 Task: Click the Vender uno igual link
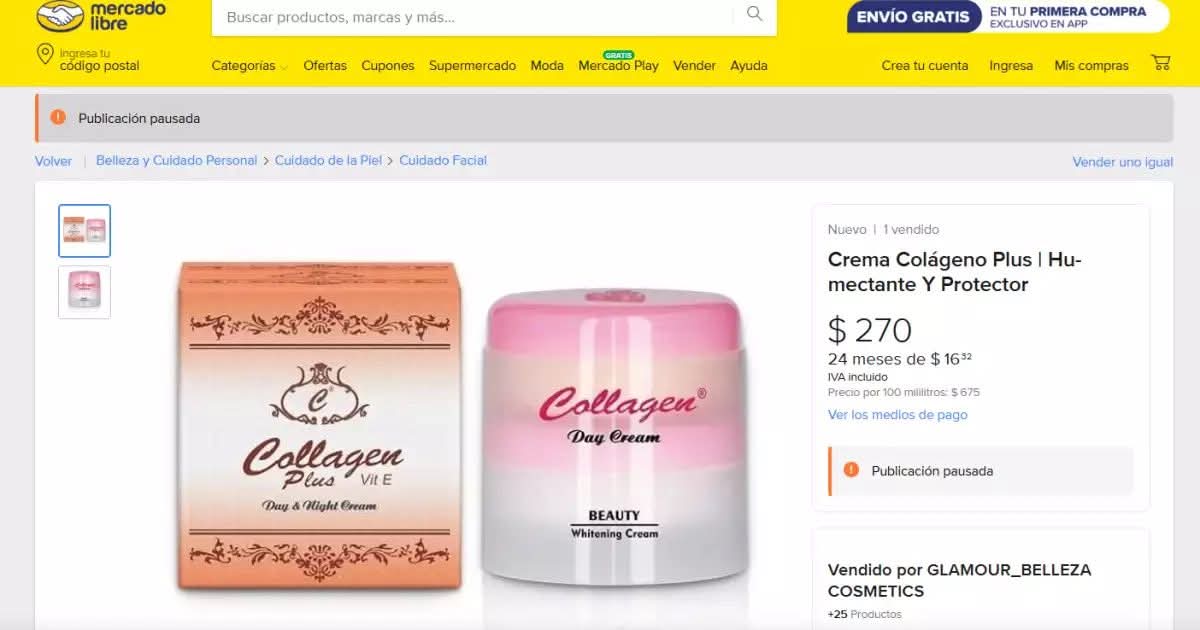[1123, 162]
